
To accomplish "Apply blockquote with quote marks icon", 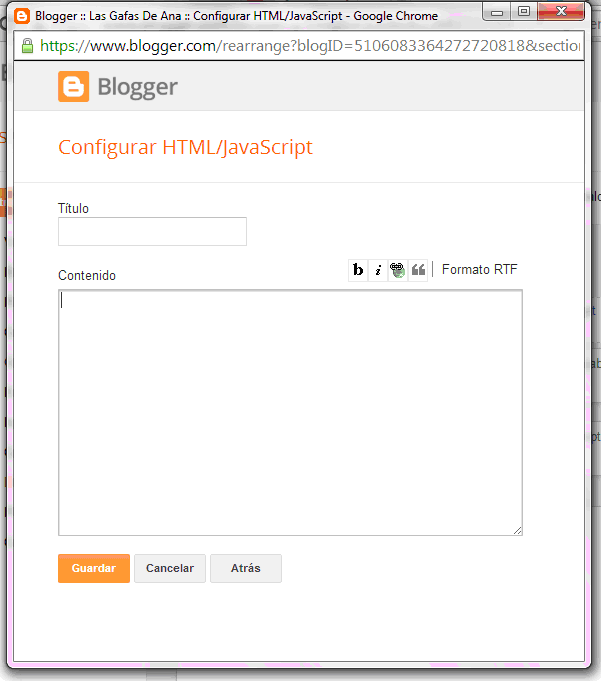I will pos(418,270).
